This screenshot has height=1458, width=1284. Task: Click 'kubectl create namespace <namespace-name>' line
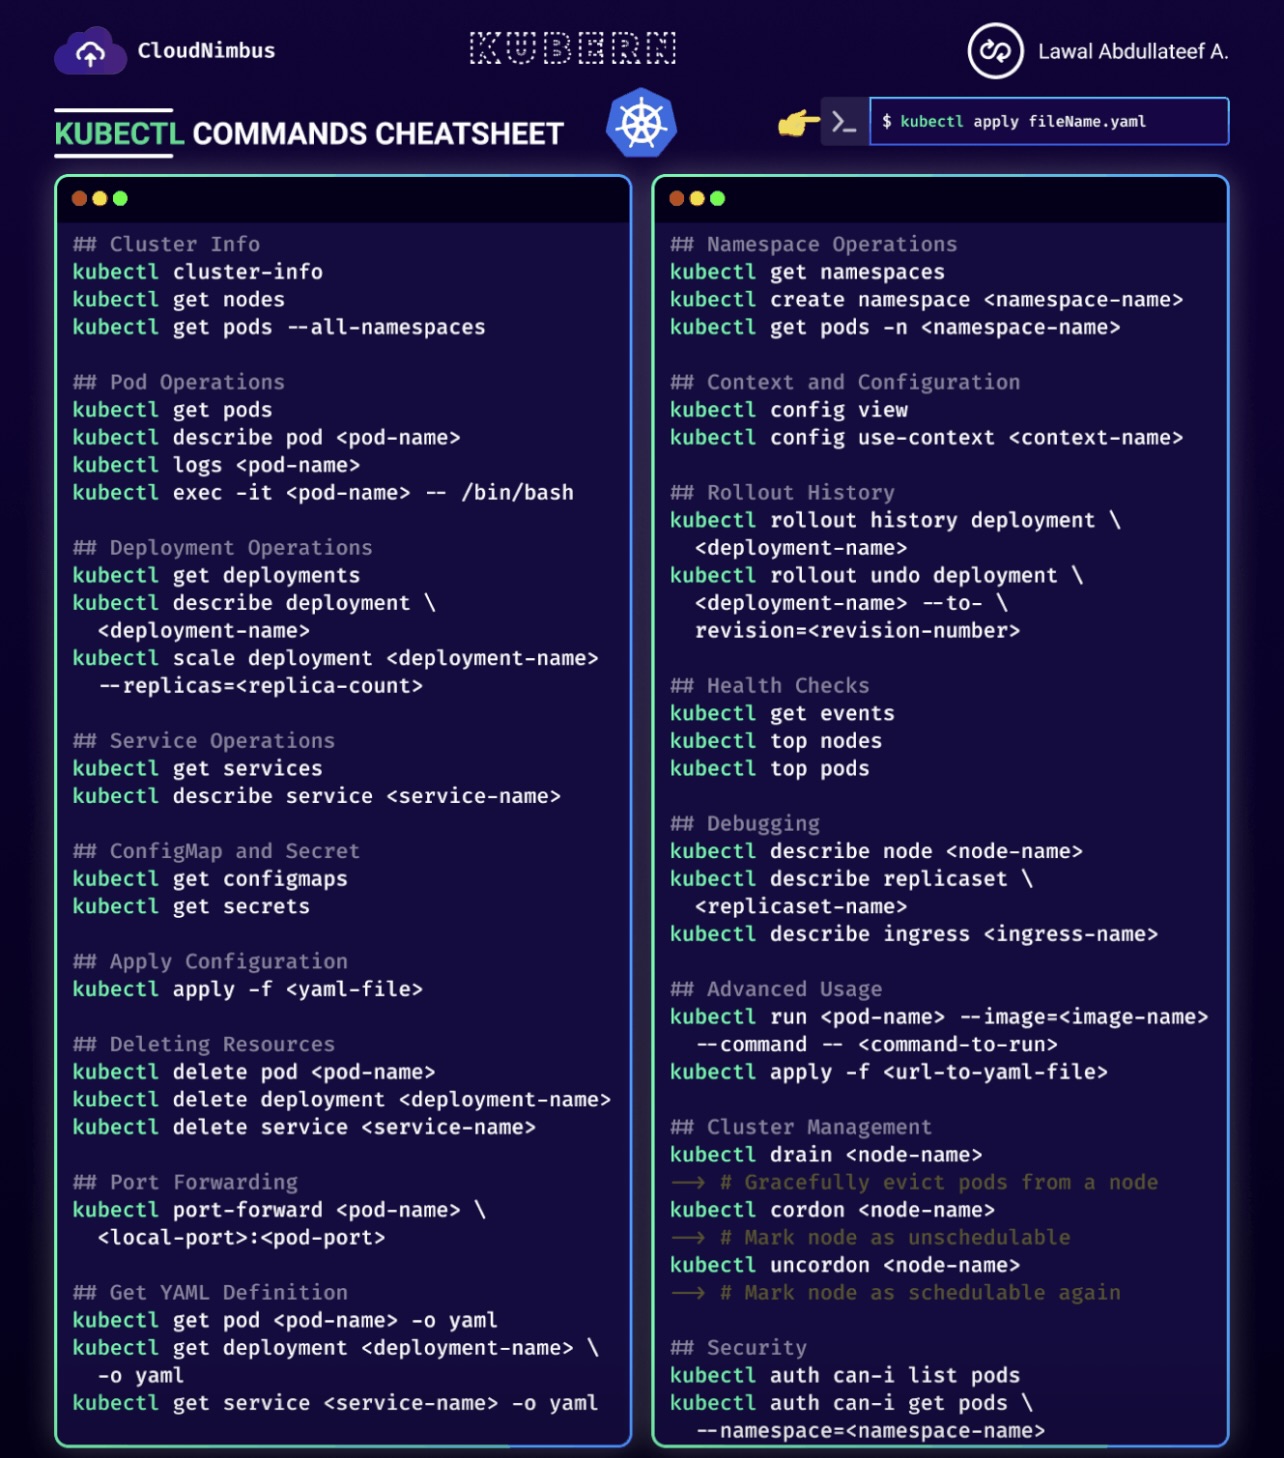926,300
